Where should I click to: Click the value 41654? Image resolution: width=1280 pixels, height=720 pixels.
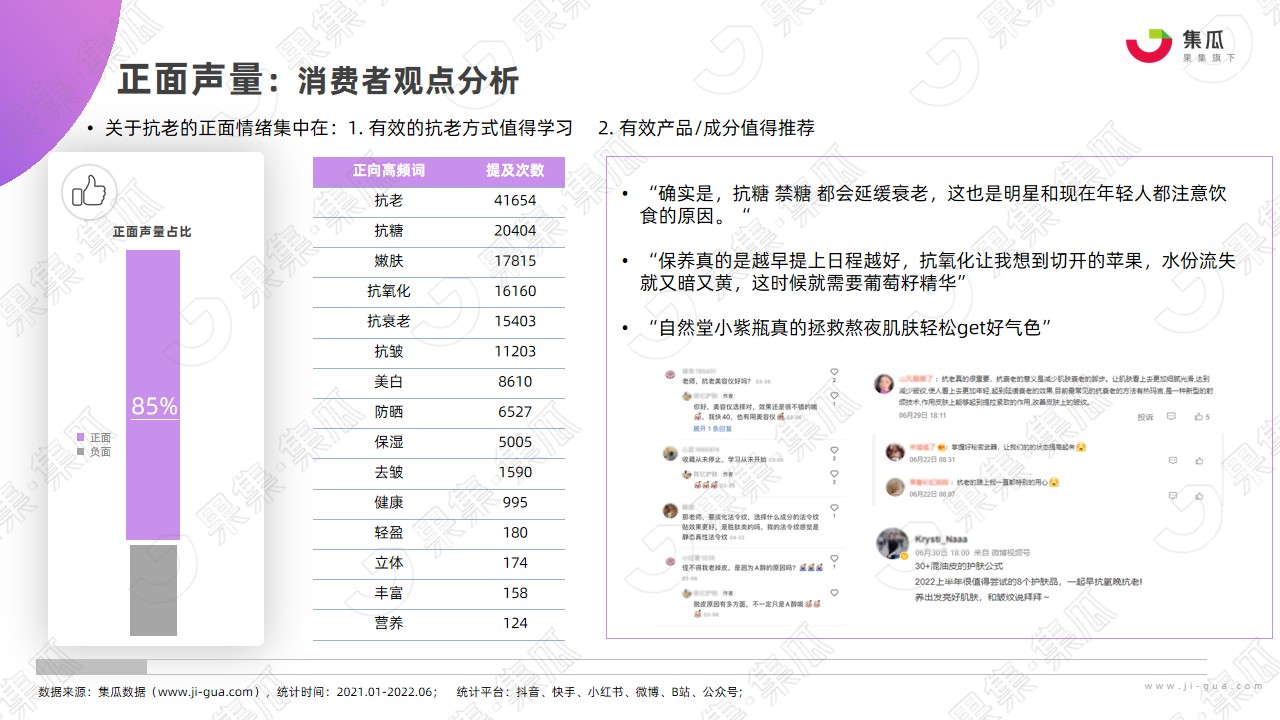(x=515, y=201)
